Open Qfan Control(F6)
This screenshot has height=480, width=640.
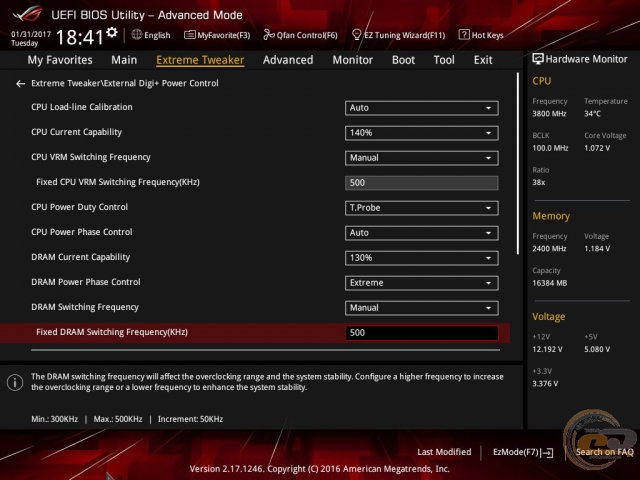point(300,35)
